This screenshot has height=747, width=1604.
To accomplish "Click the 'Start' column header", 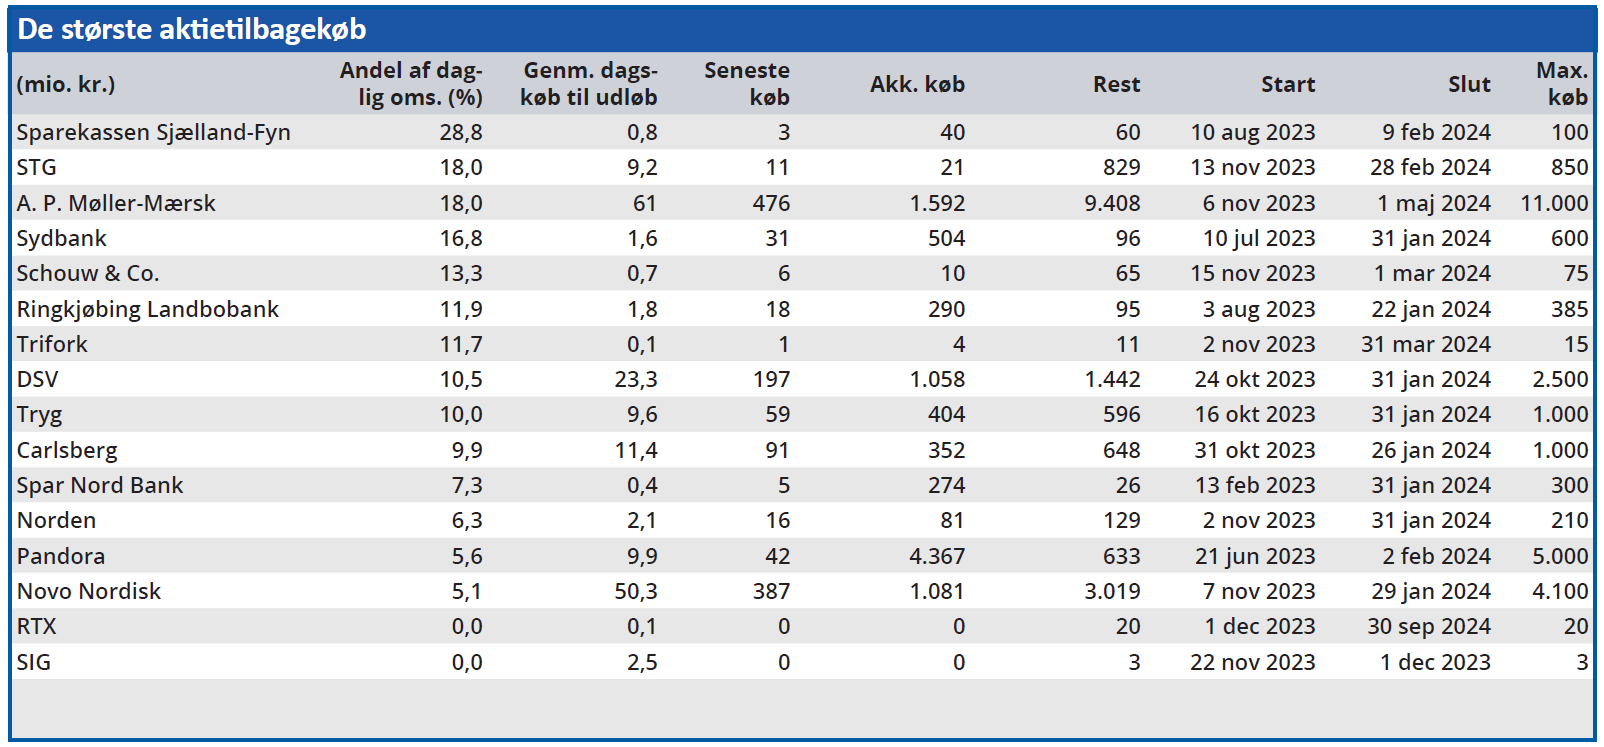I will 1287,85.
